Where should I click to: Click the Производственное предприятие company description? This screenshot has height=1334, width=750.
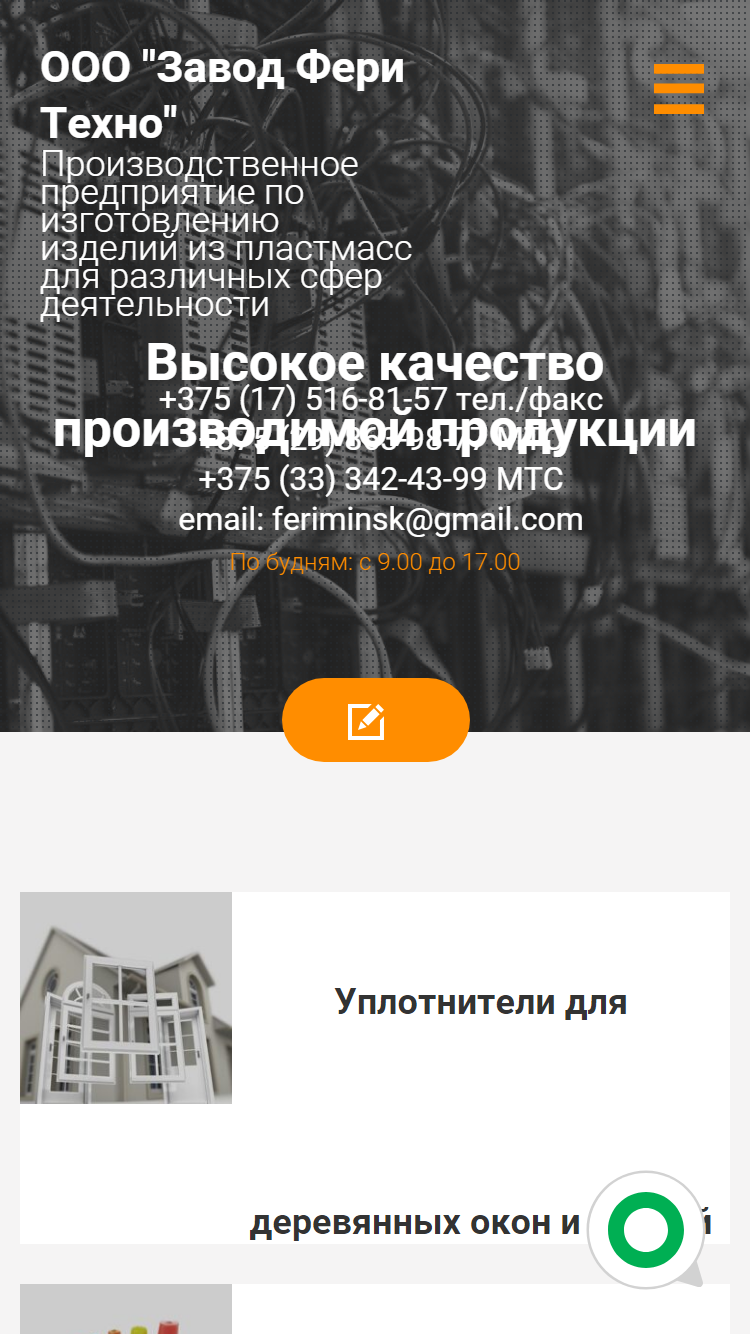(x=226, y=234)
